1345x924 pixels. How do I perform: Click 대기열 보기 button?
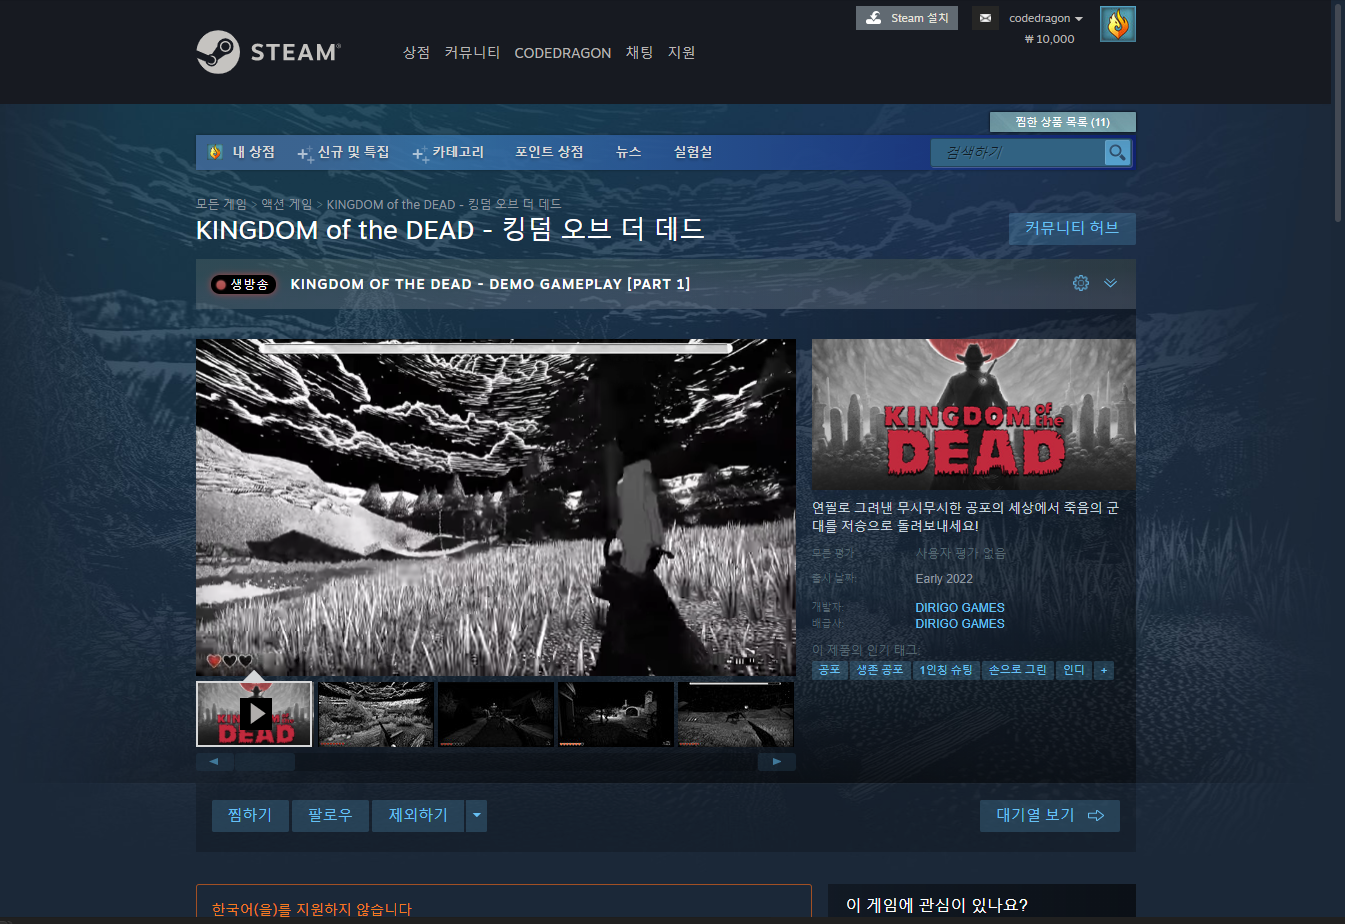tap(1049, 816)
